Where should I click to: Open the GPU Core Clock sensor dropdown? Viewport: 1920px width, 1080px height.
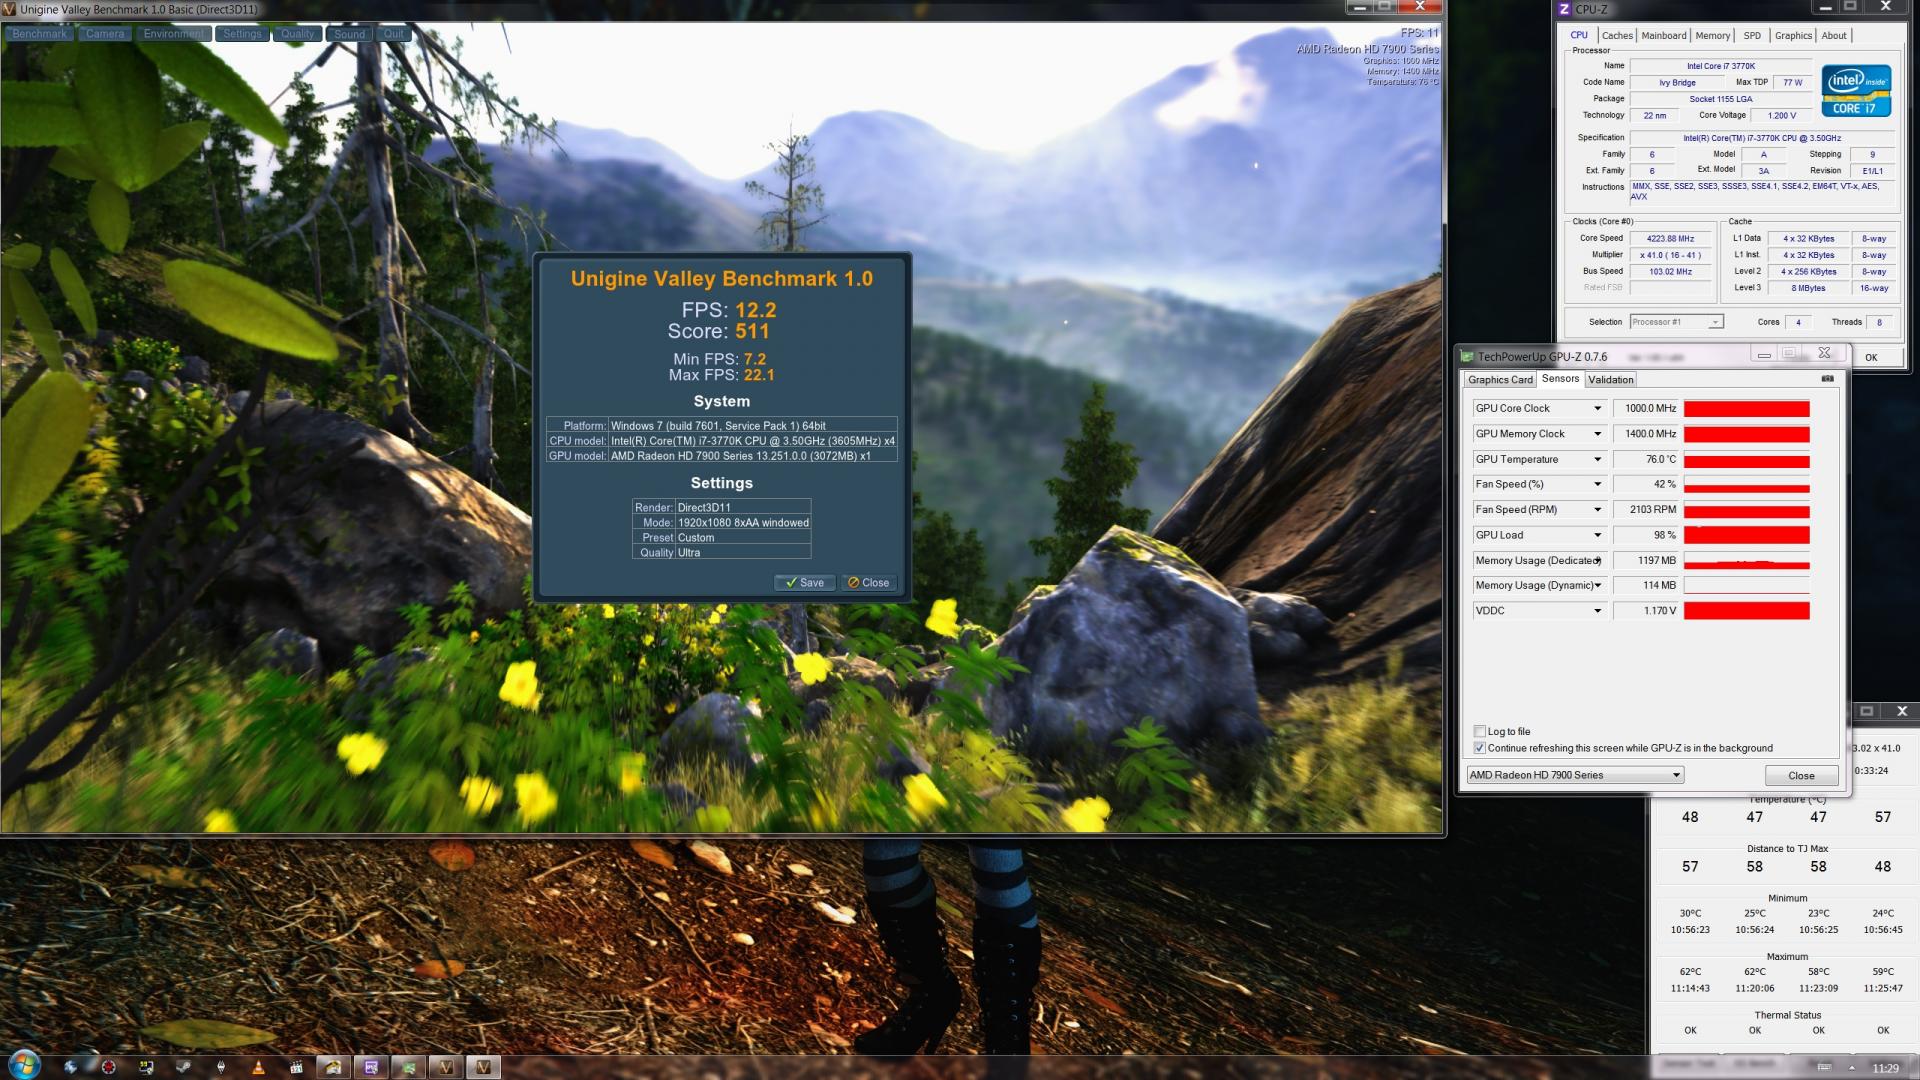point(1597,408)
